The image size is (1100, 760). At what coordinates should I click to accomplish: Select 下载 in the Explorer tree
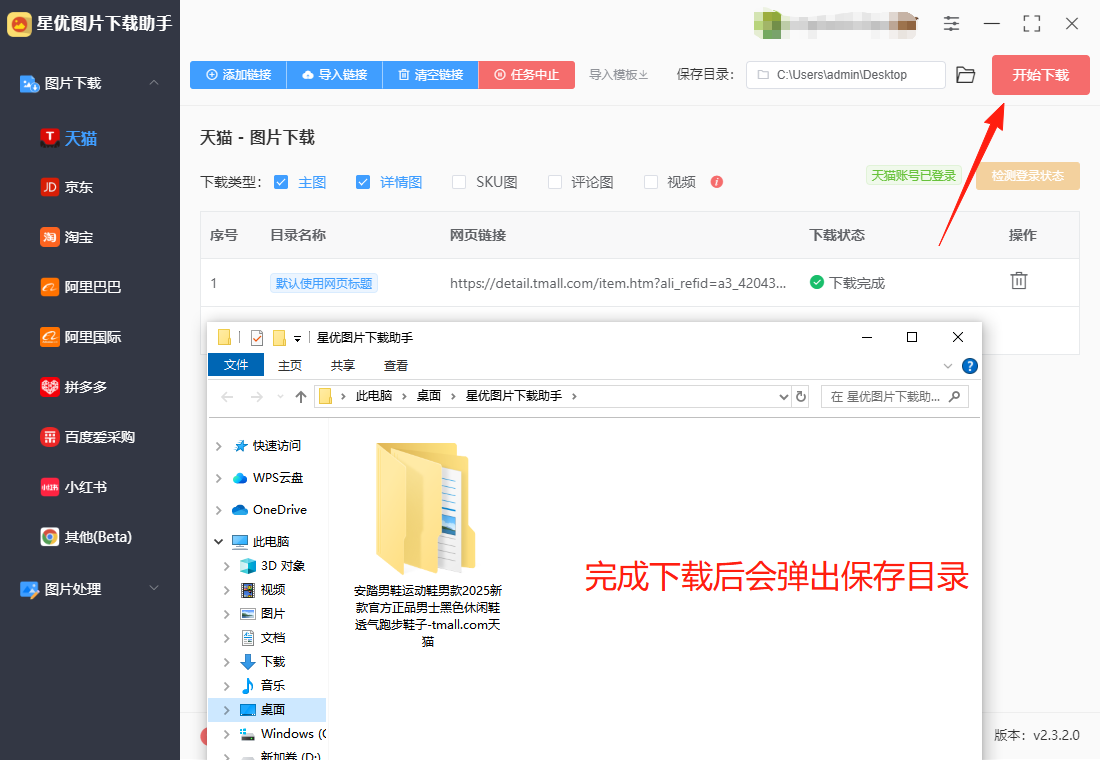[273, 662]
